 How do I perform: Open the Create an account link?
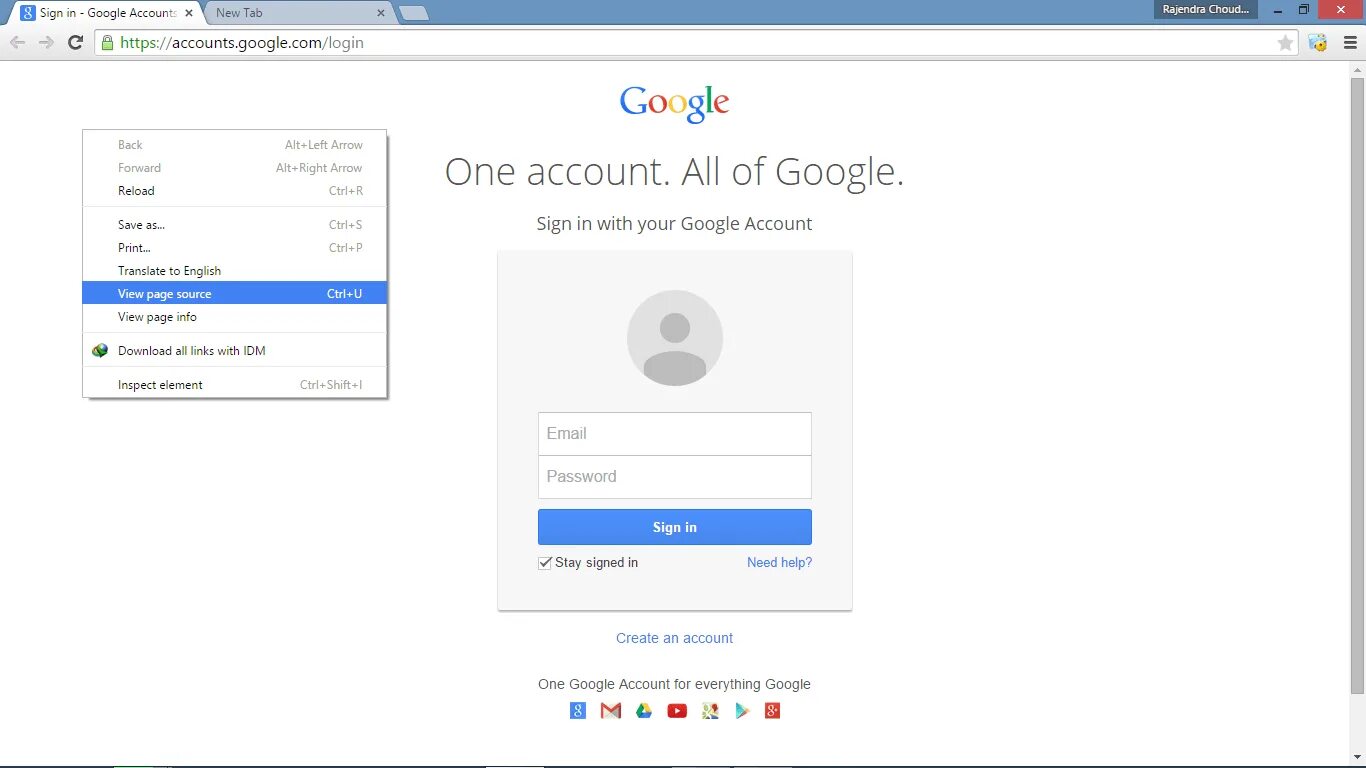tap(675, 638)
